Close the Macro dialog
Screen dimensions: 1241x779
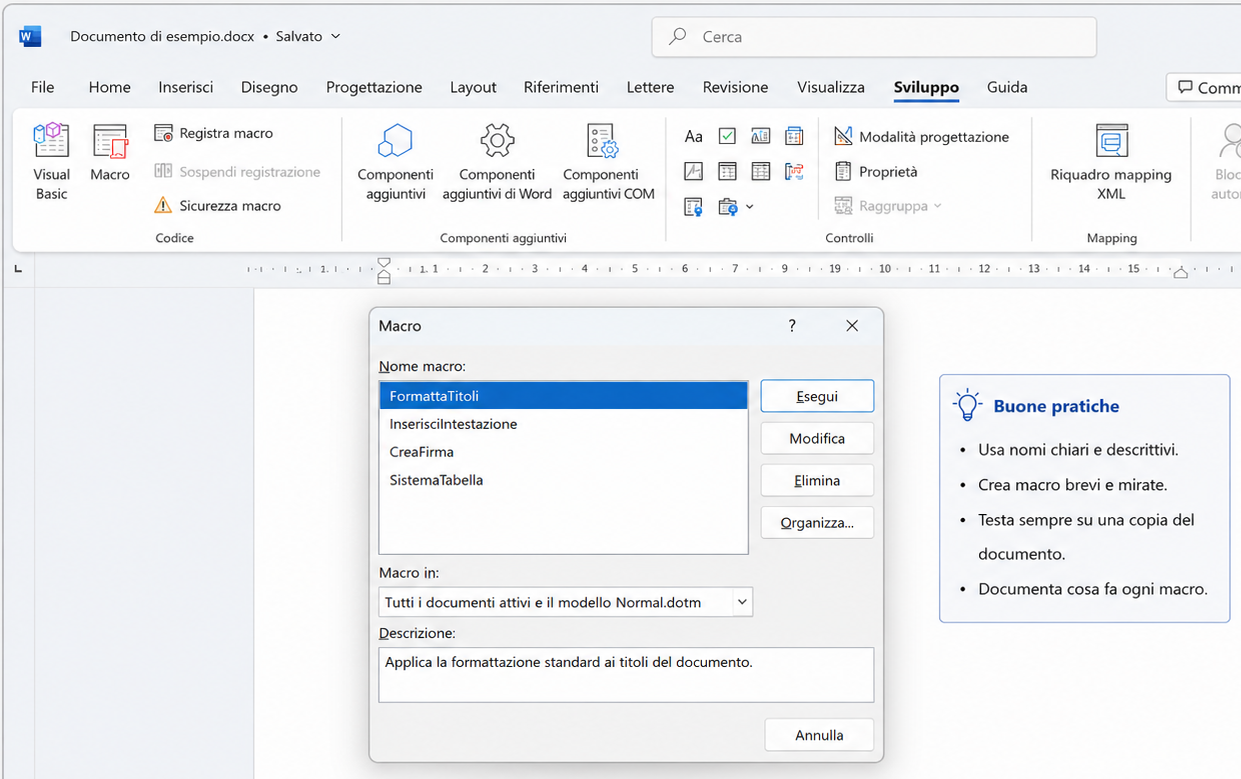click(852, 326)
